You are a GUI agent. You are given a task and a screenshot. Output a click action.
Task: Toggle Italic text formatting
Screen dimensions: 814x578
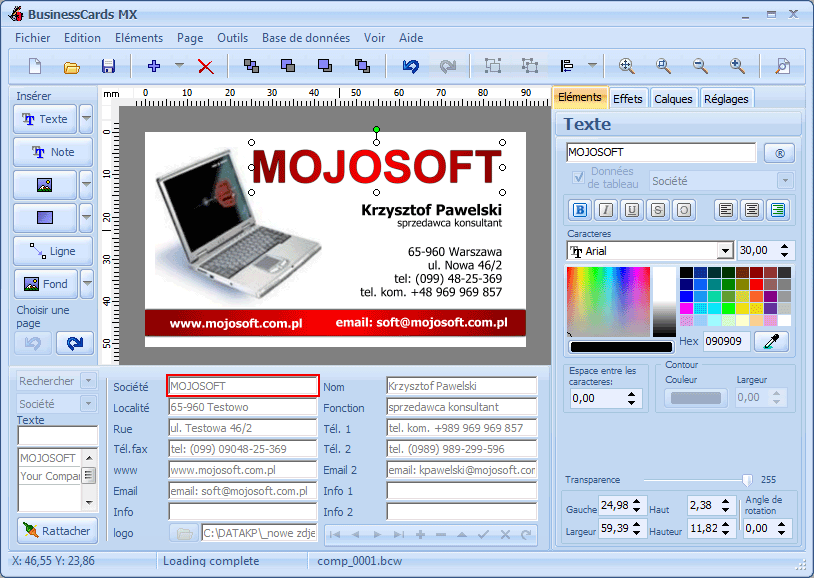606,210
